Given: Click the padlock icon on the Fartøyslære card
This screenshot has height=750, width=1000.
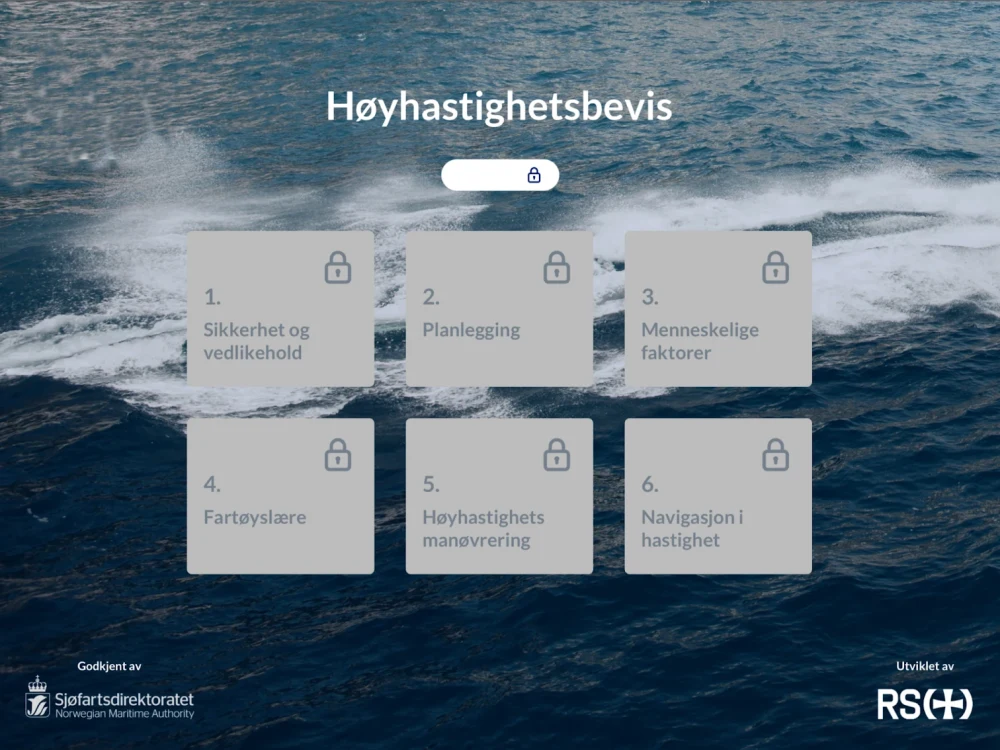Looking at the screenshot, I should tap(338, 454).
